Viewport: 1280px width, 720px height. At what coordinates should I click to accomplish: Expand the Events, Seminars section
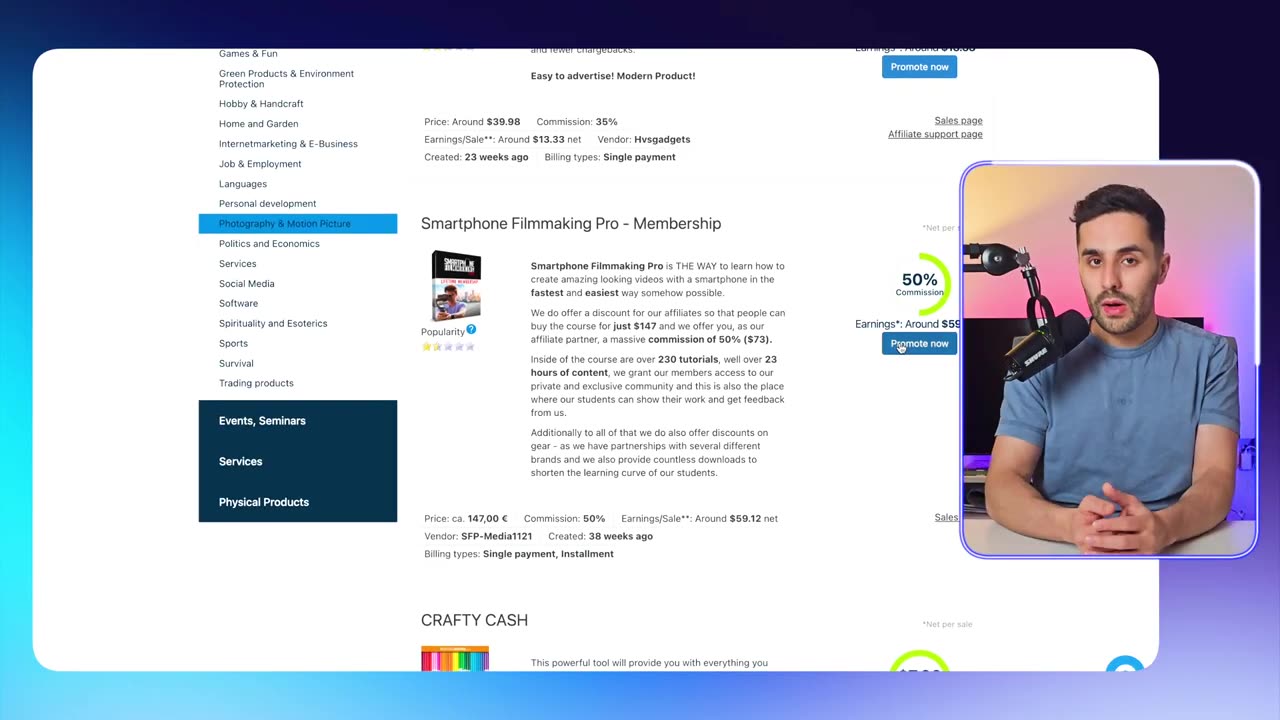[298, 421]
